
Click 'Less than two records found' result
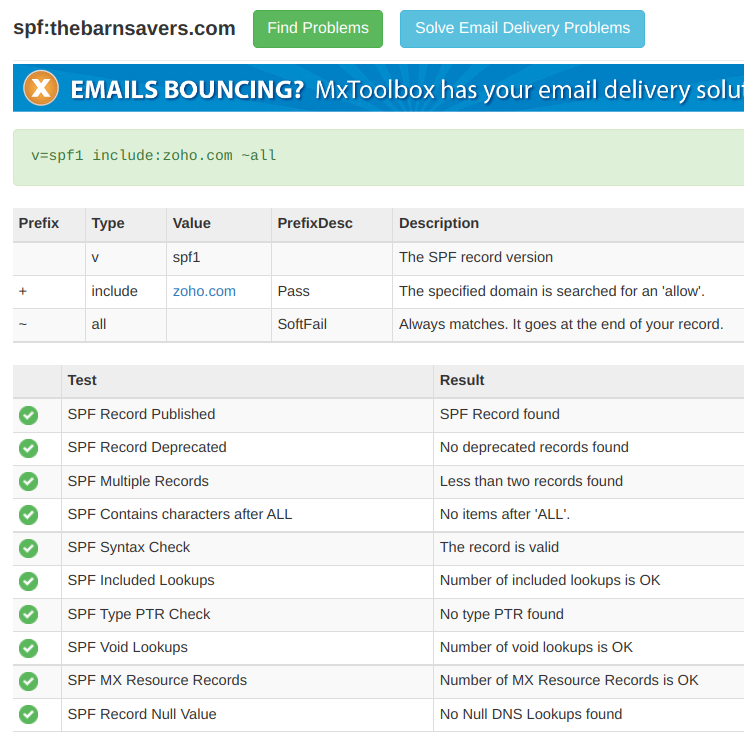pos(531,481)
